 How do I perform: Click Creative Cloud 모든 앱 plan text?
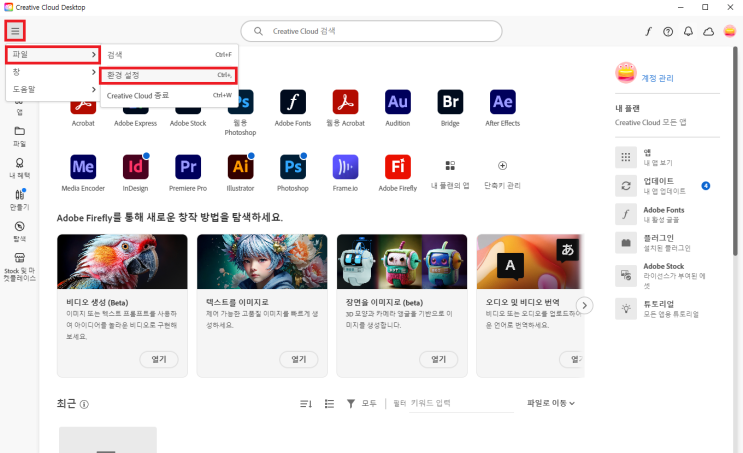[x=651, y=122]
